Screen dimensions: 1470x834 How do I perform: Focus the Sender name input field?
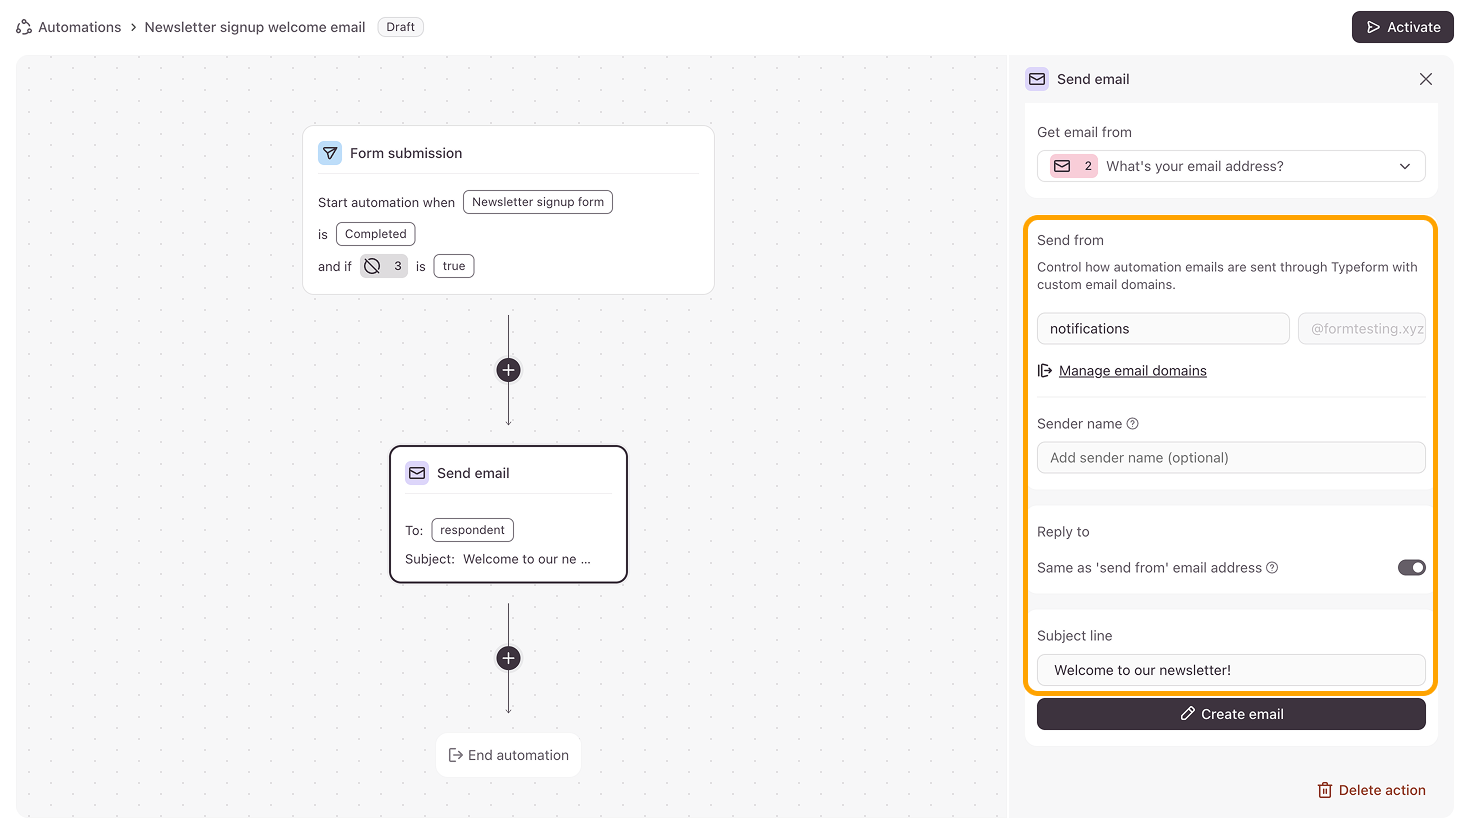click(x=1231, y=458)
